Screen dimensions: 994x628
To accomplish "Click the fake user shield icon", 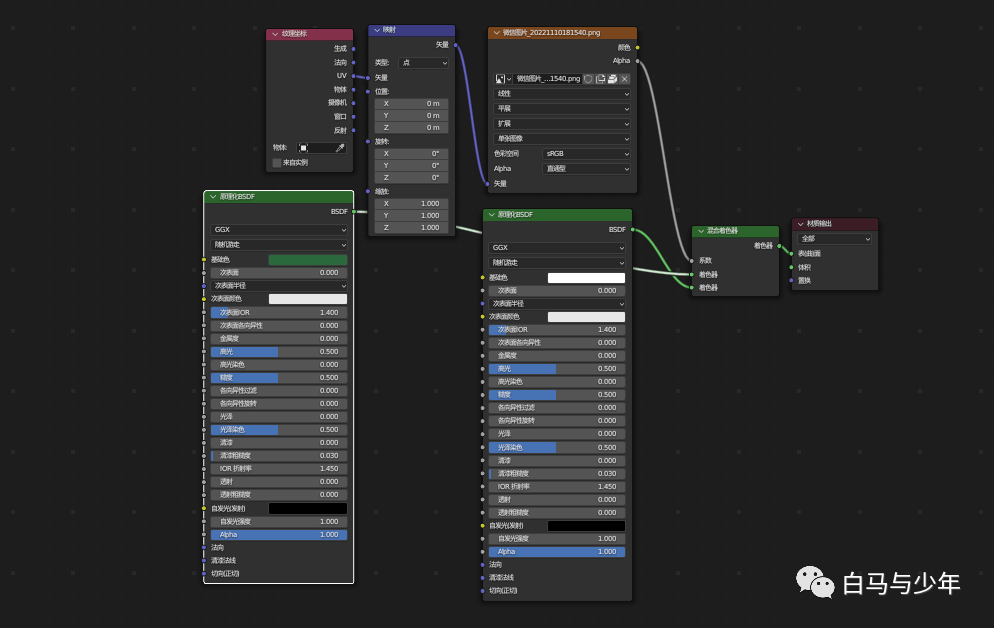I will tap(588, 79).
